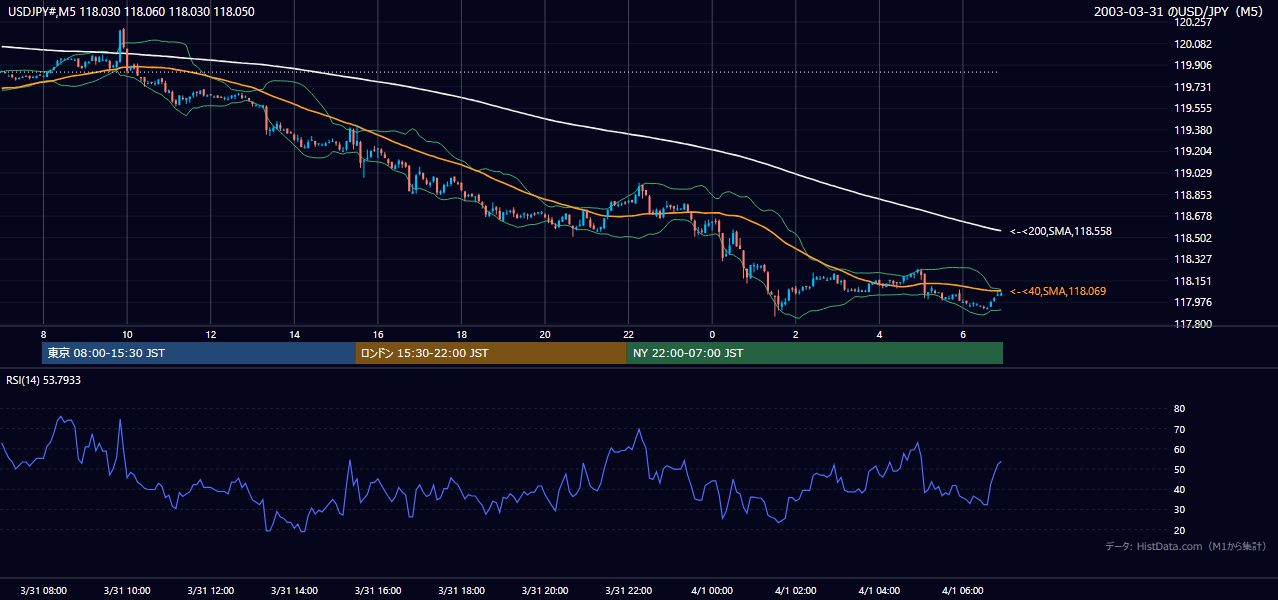Click the 3/31 08:00 bottom time label

[43, 591]
